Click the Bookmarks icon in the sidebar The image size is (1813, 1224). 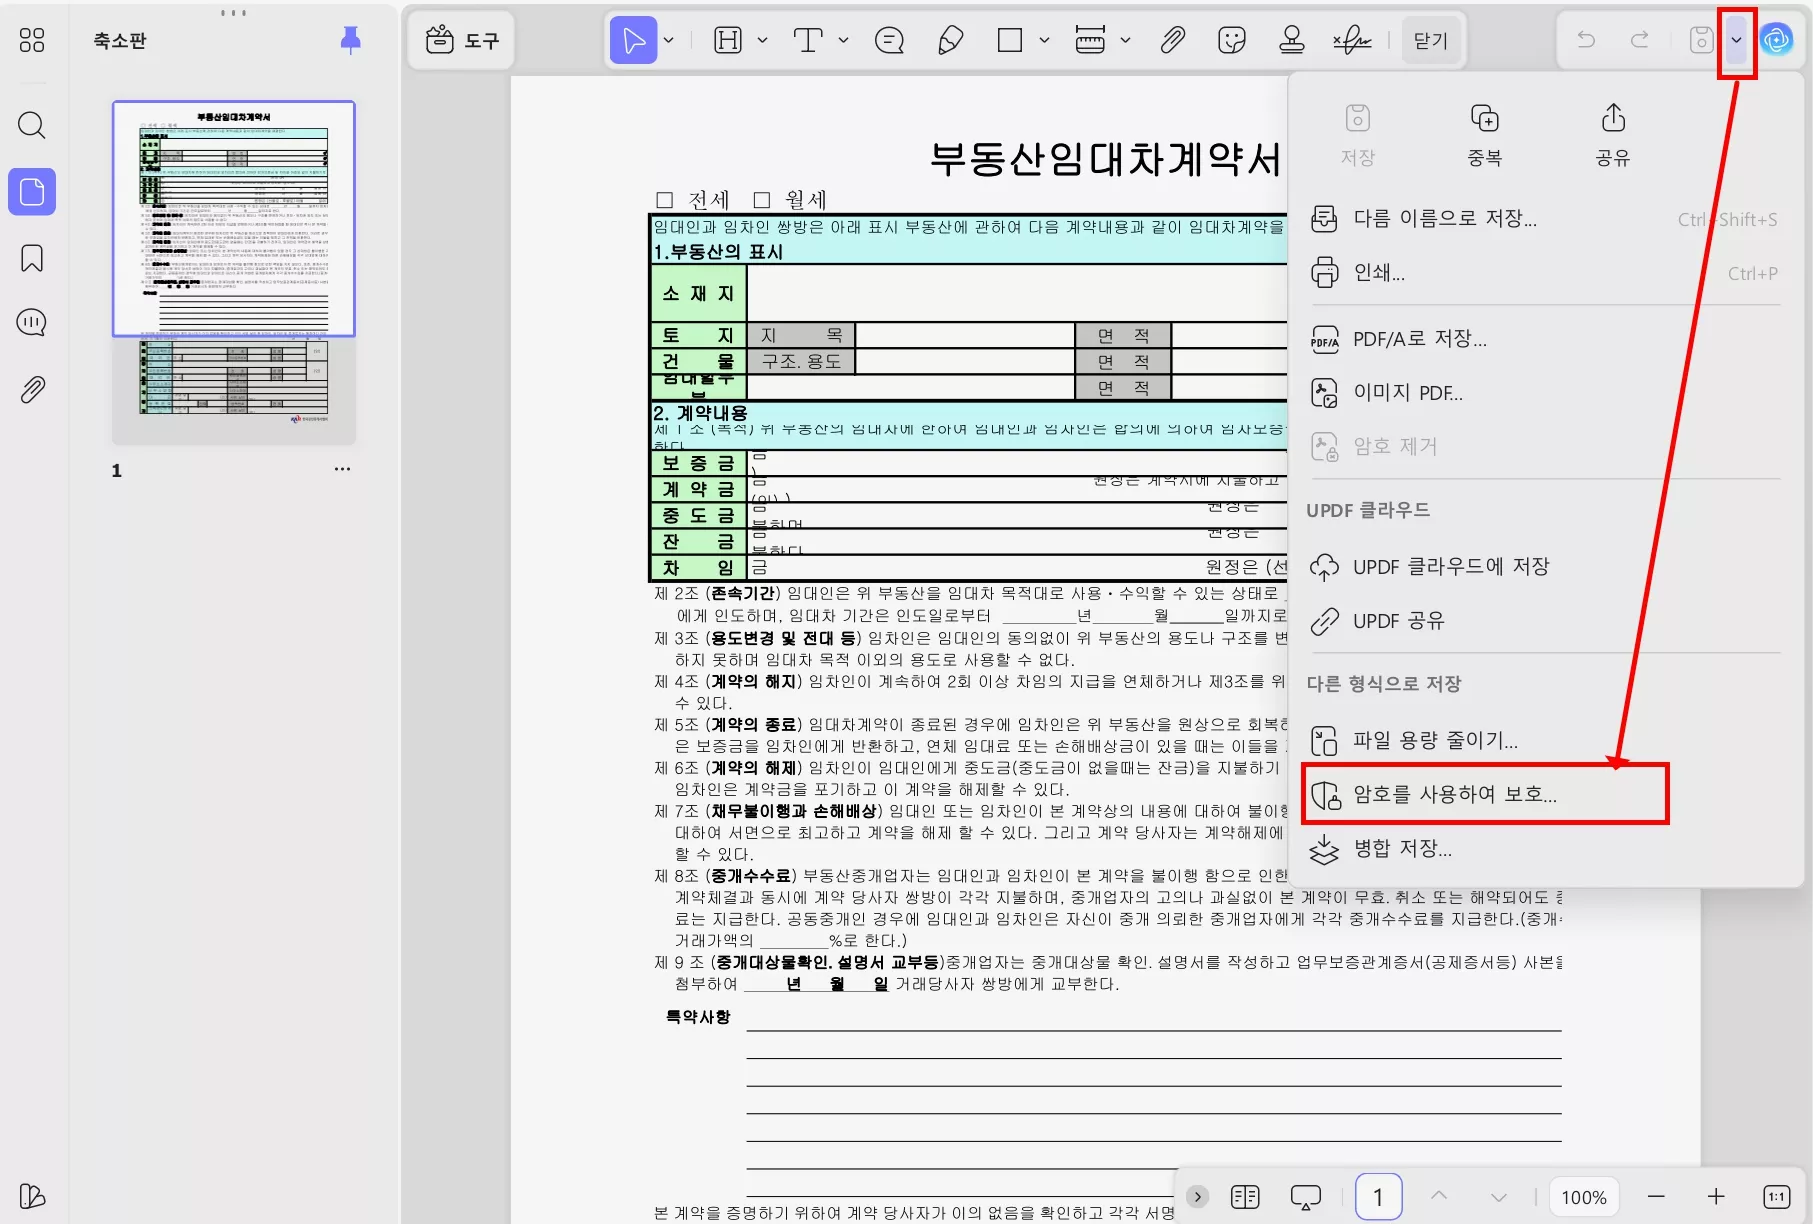point(31,257)
